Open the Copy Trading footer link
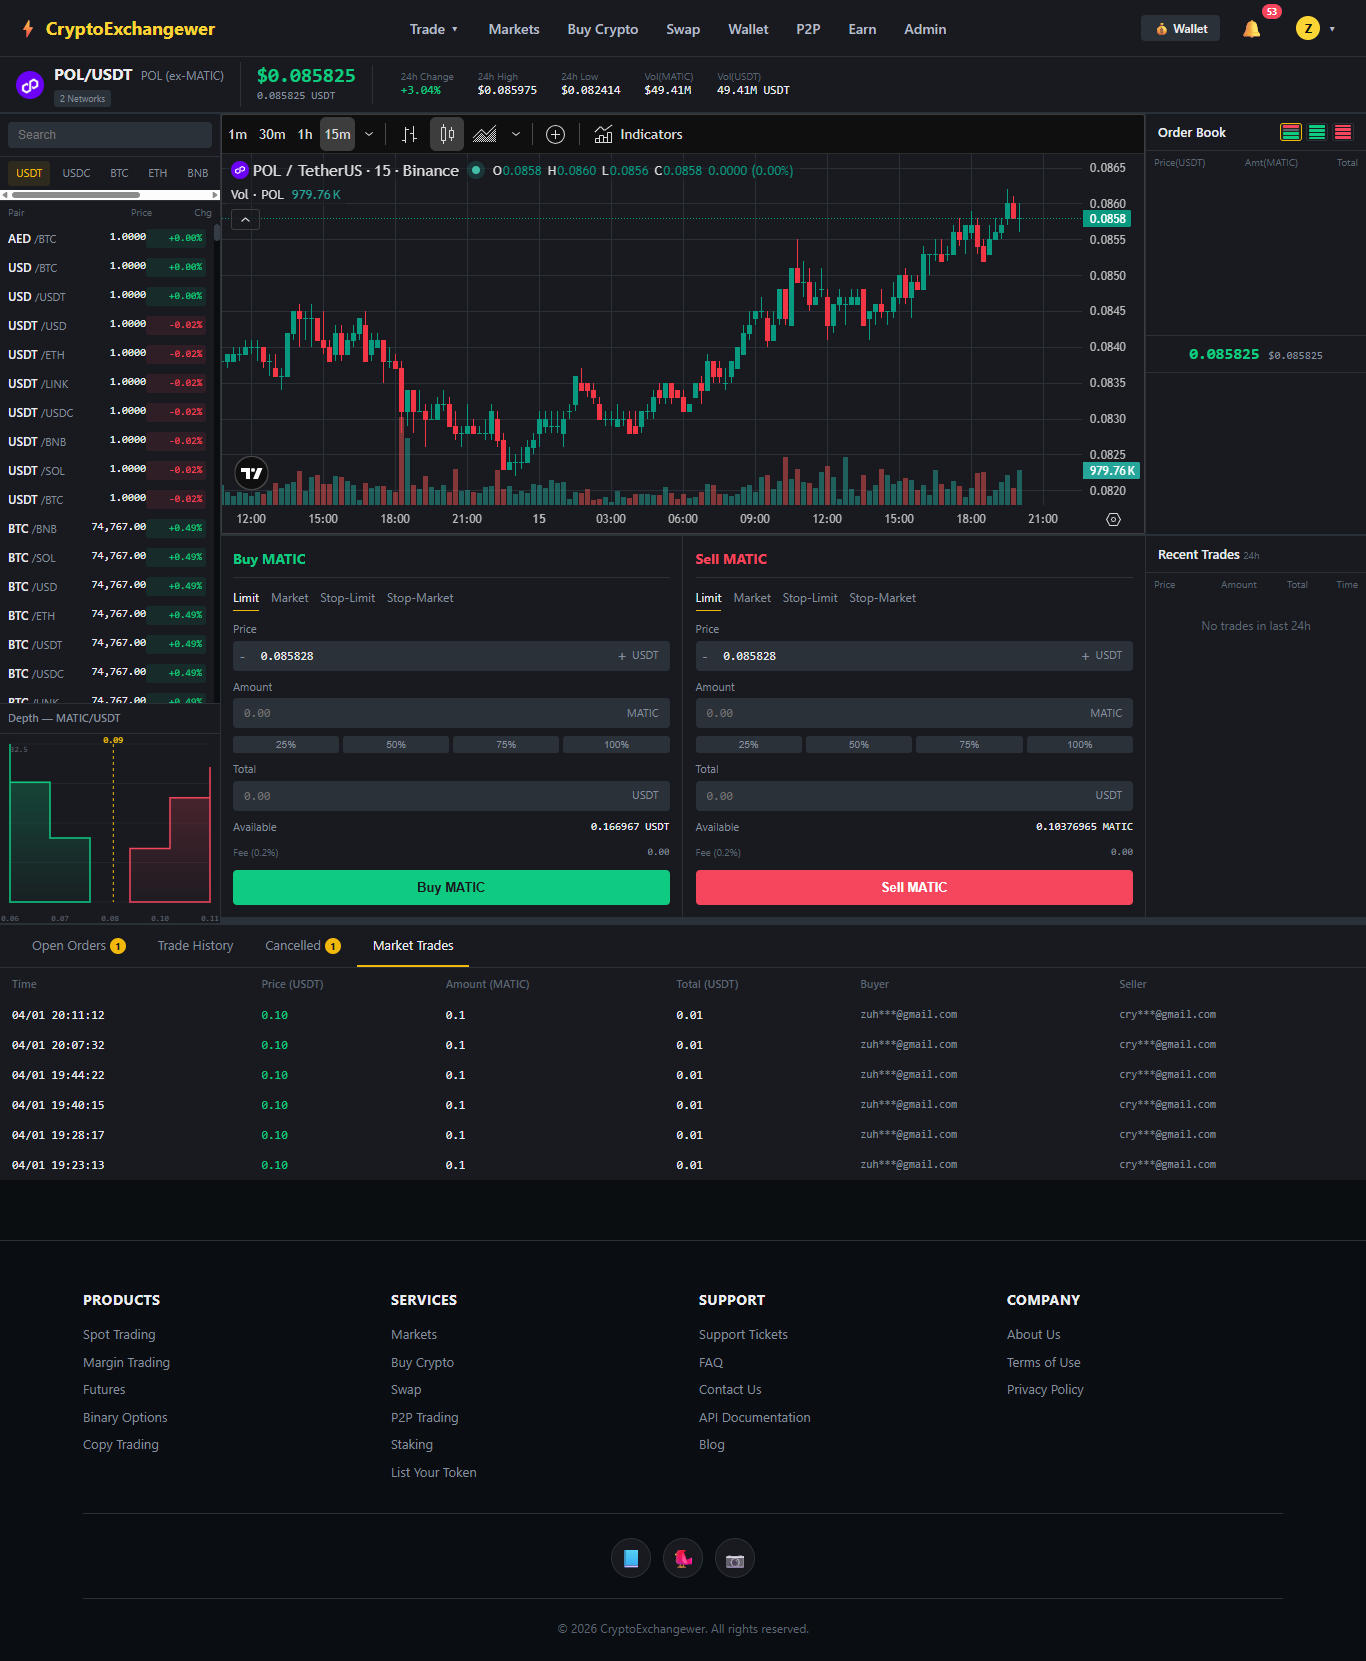 tap(121, 1445)
